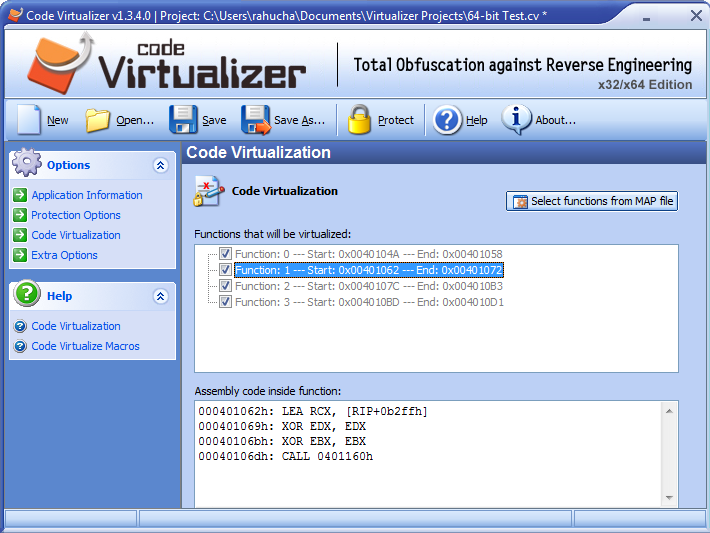Uncheck the Function: 3 checkbox
This screenshot has width=710, height=533.
[x=225, y=302]
